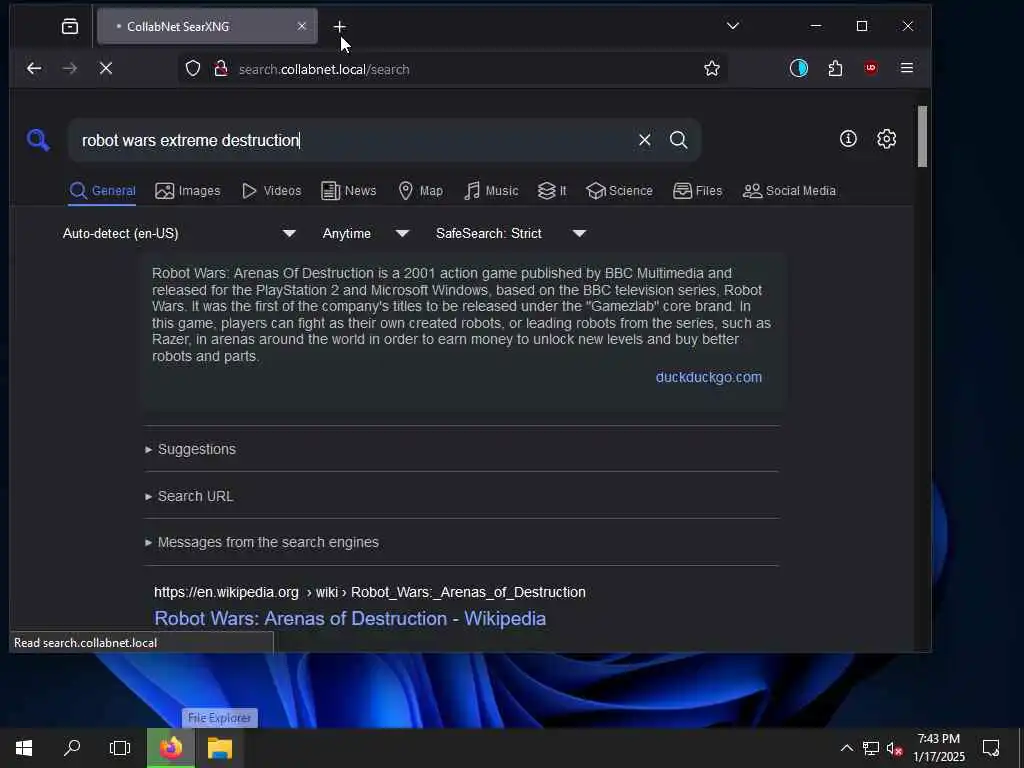Image resolution: width=1024 pixels, height=768 pixels.
Task: Open the Windows Start menu
Action: [24, 748]
